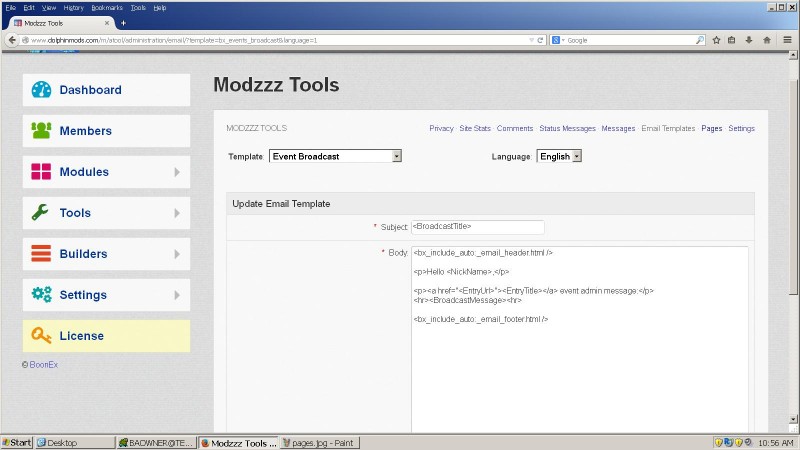
Task: Click into the Body text area
Action: click(x=580, y=339)
